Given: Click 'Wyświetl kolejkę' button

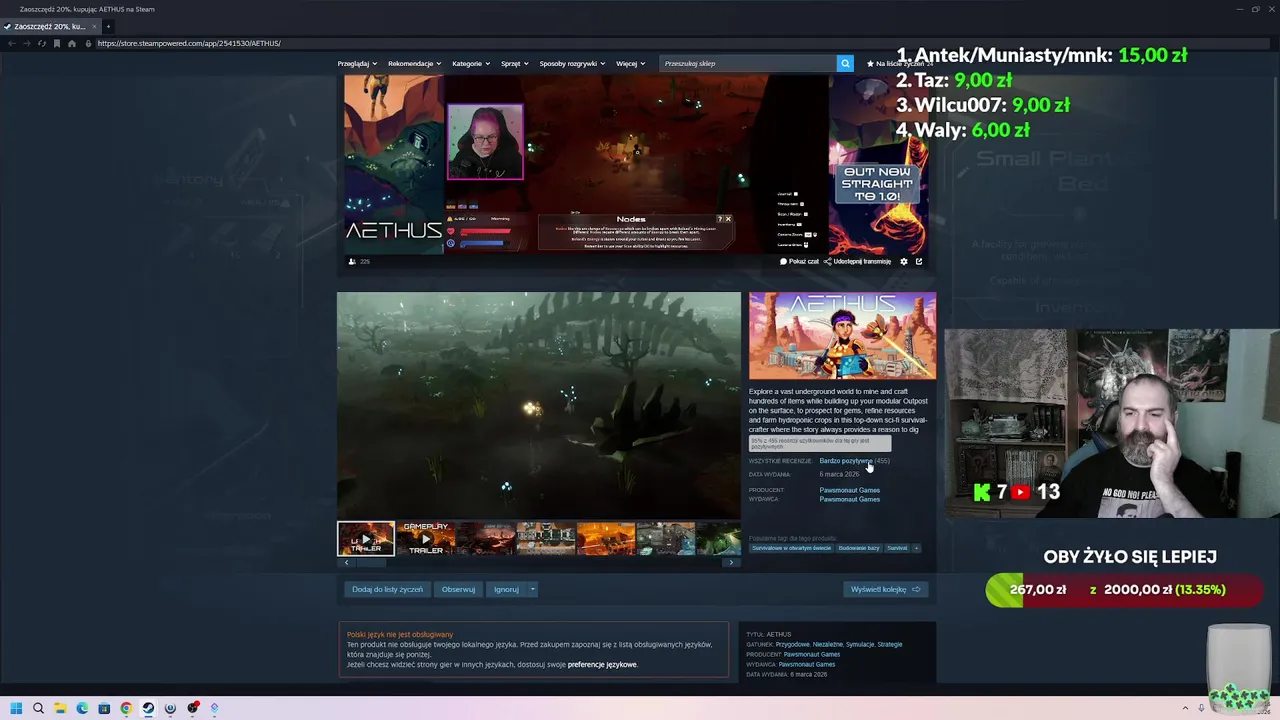Looking at the screenshot, I should (x=885, y=589).
